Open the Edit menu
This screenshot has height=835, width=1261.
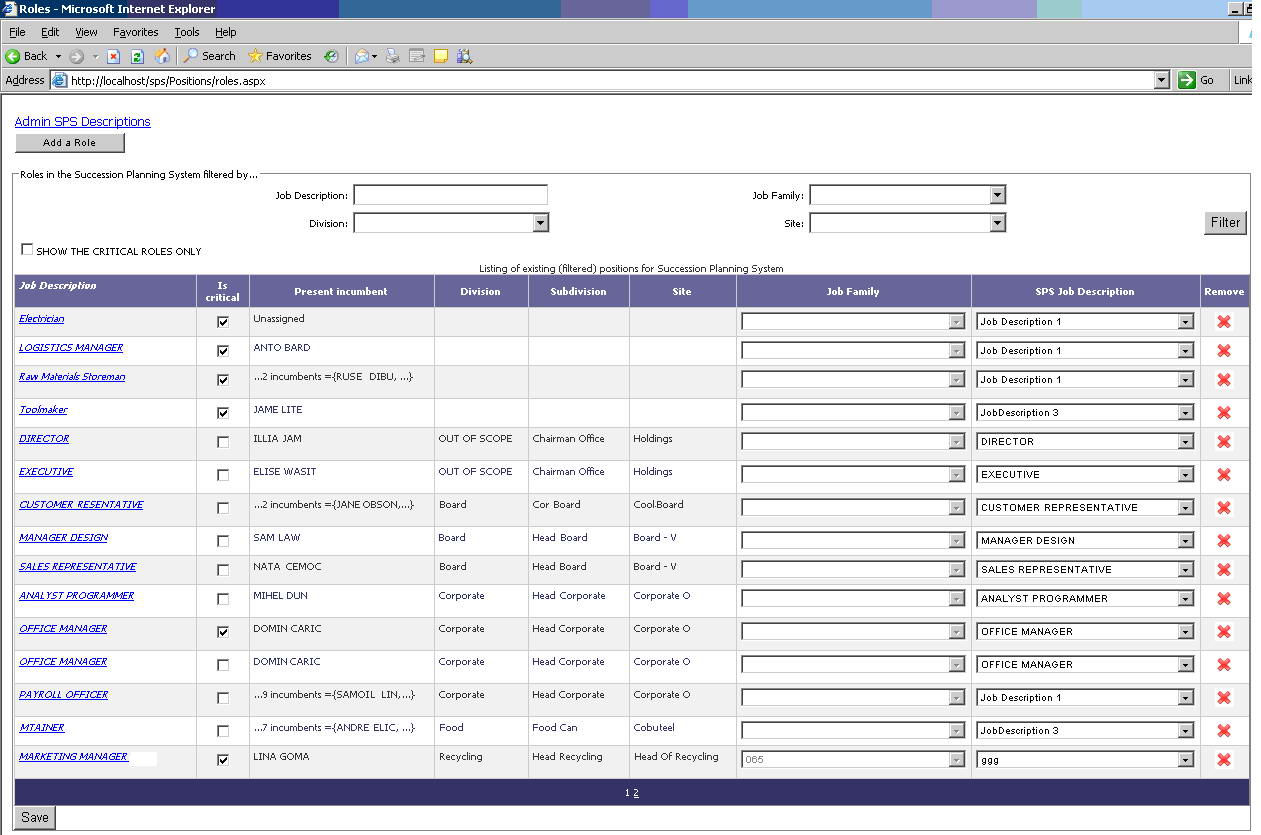pyautogui.click(x=50, y=32)
